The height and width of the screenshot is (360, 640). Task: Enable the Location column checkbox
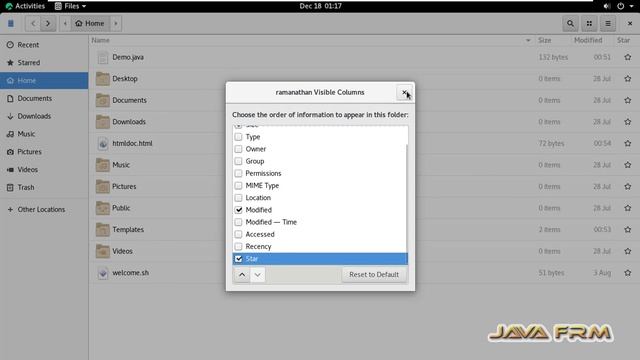[x=239, y=198]
